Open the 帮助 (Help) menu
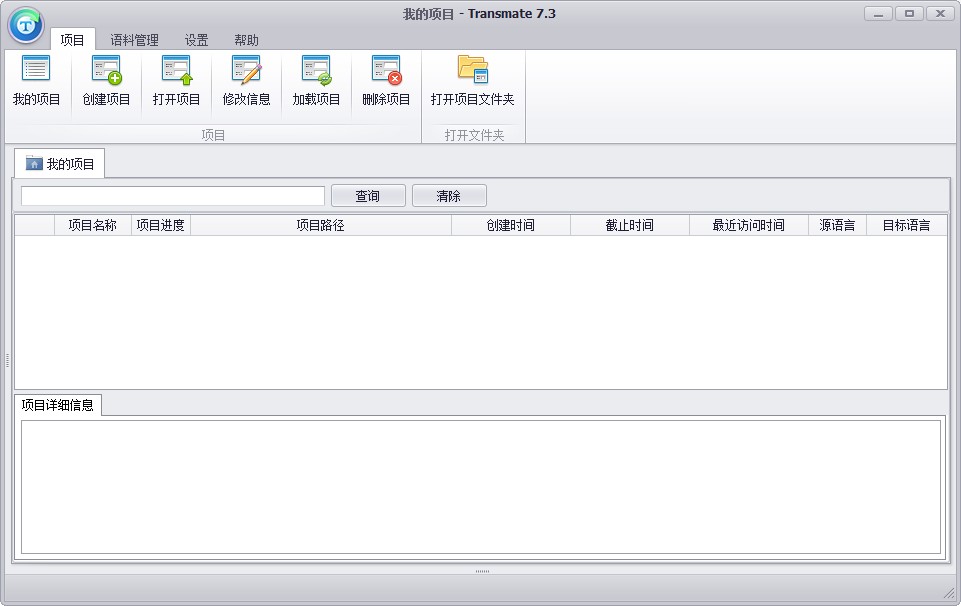The height and width of the screenshot is (606, 961). tap(245, 40)
